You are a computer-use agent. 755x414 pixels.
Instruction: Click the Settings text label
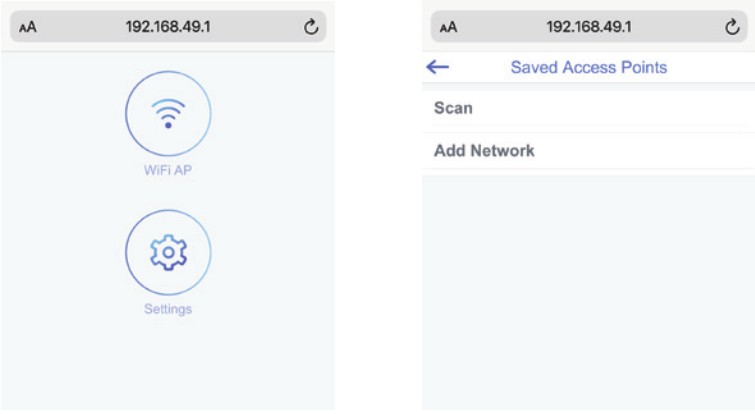pos(168,309)
